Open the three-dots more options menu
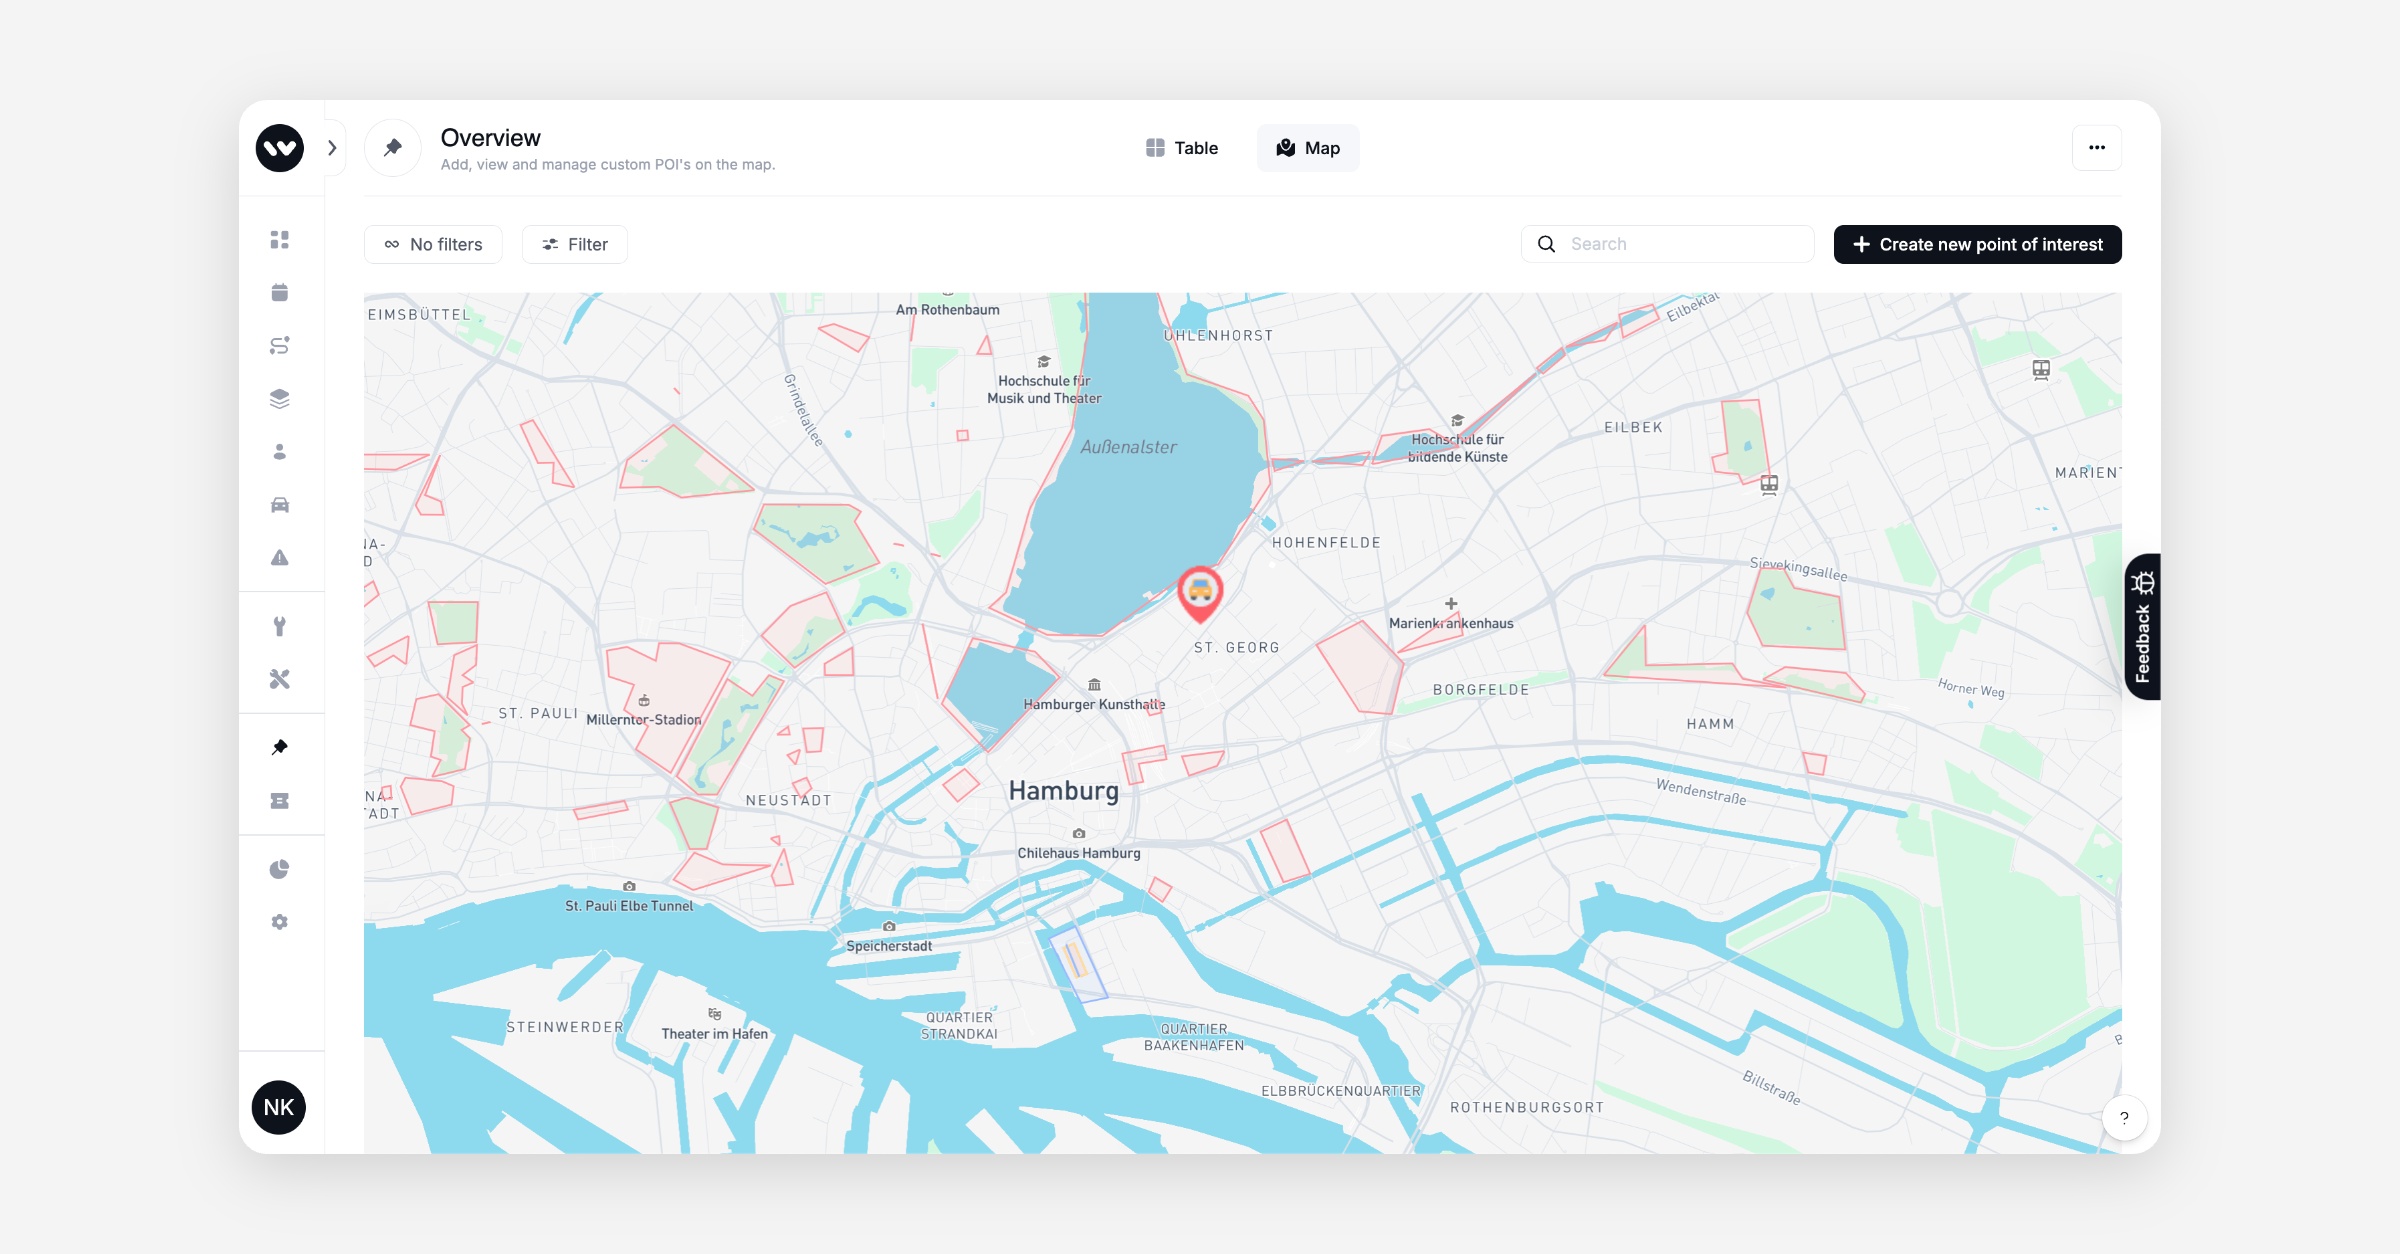The height and width of the screenshot is (1254, 2400). (x=2096, y=148)
